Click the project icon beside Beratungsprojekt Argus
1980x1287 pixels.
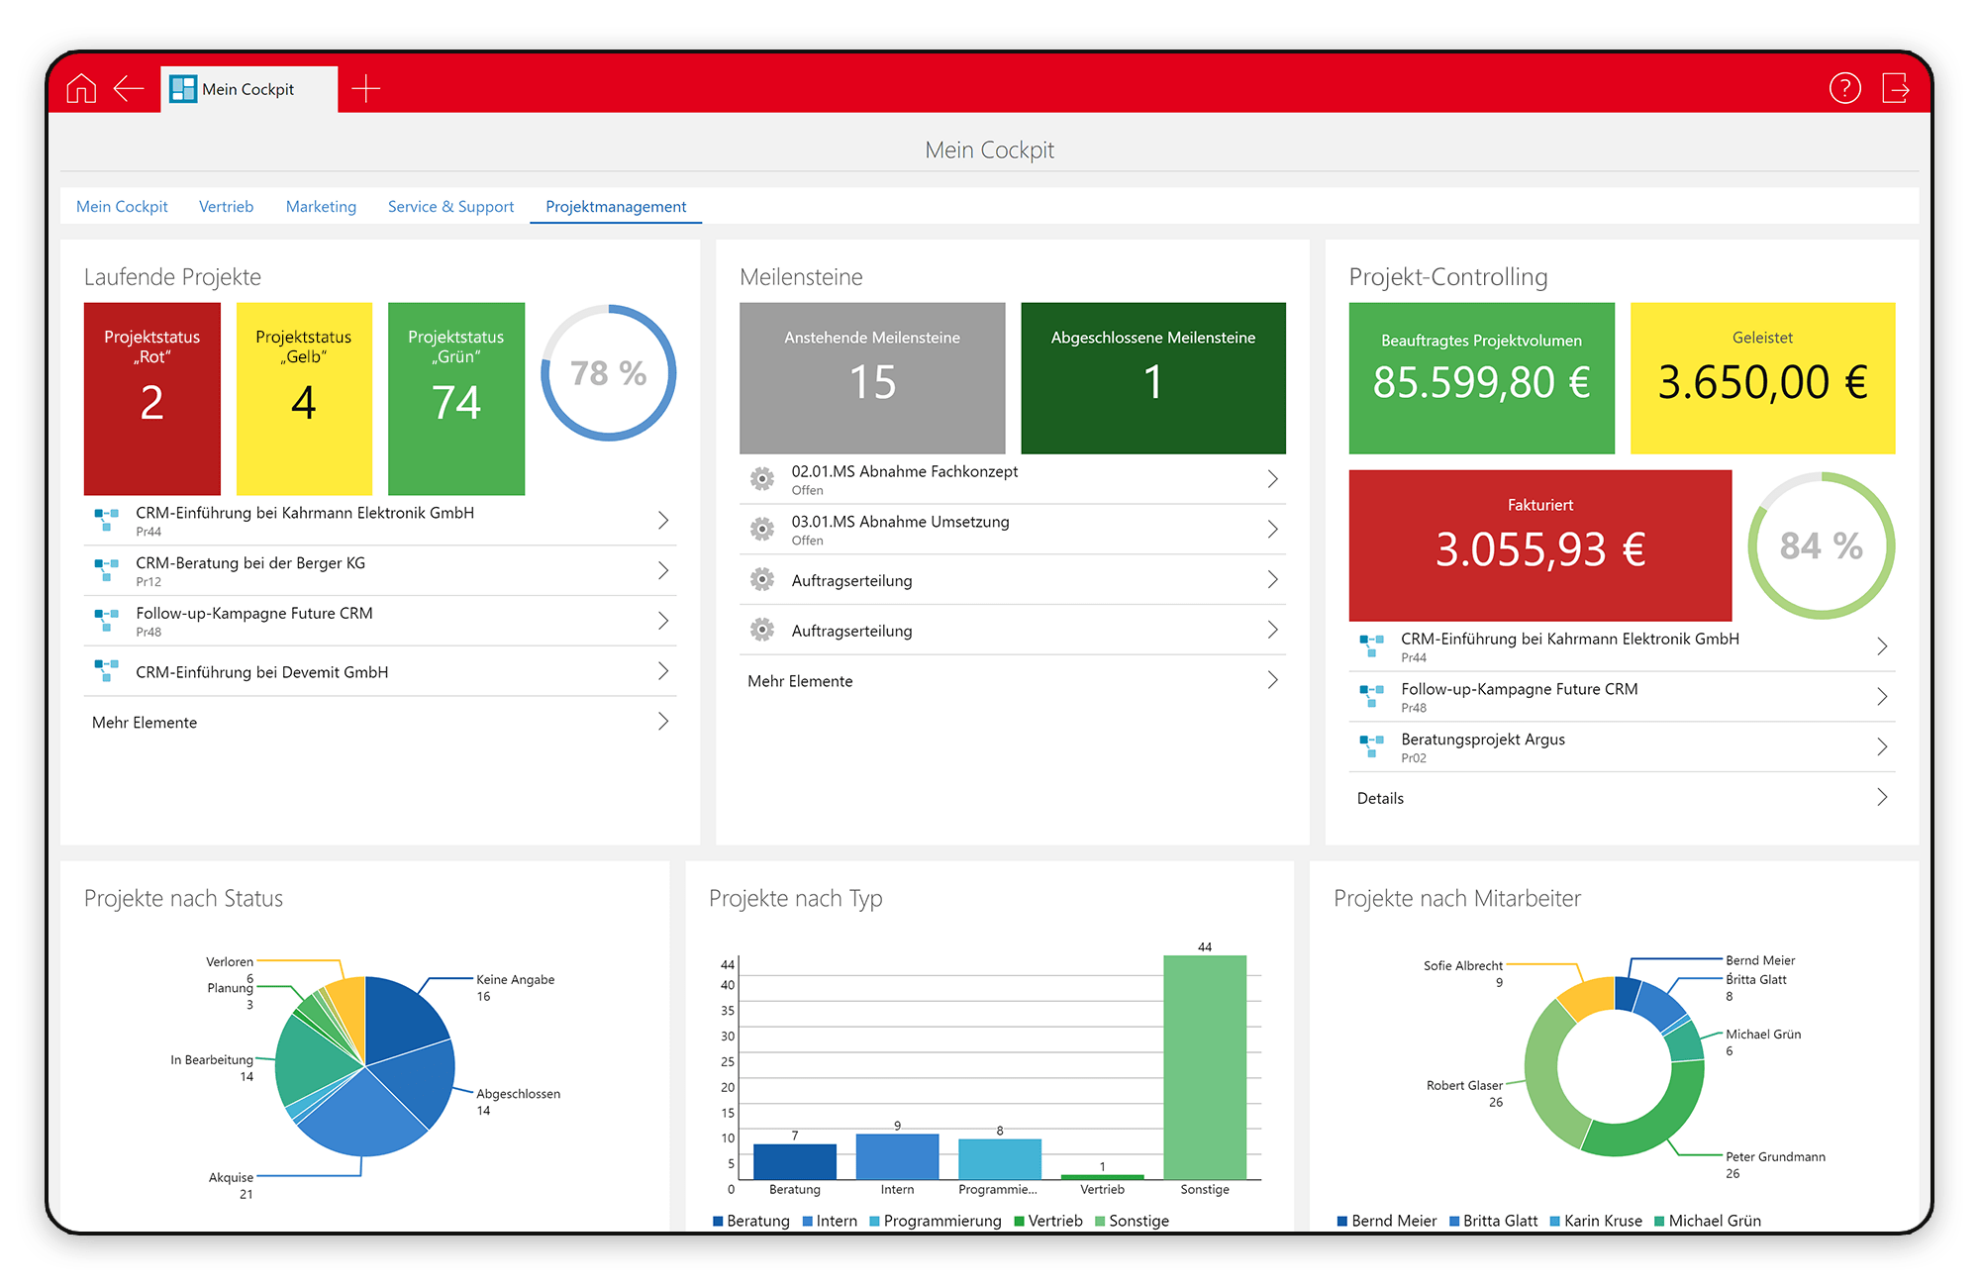pos(1370,747)
